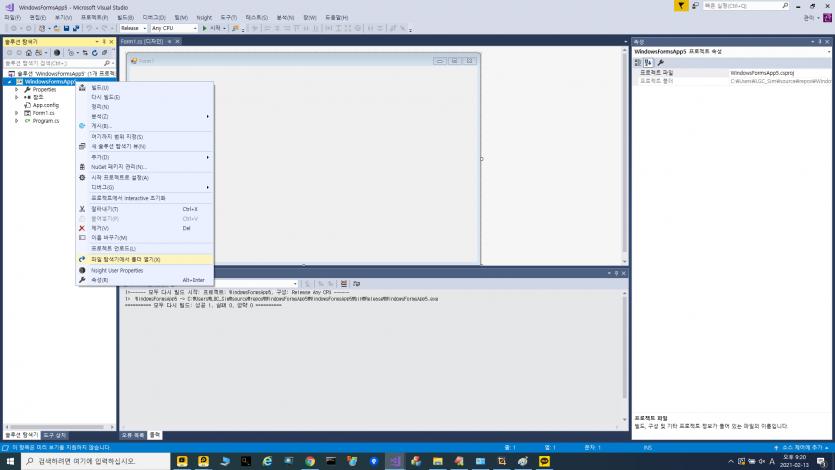Click the Form1 designer title bar
This screenshot has height=470, width=835.
pyautogui.click(x=304, y=61)
